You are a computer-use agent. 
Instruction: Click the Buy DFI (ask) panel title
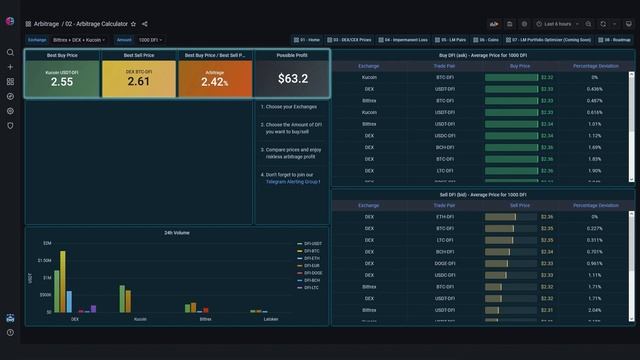483,55
